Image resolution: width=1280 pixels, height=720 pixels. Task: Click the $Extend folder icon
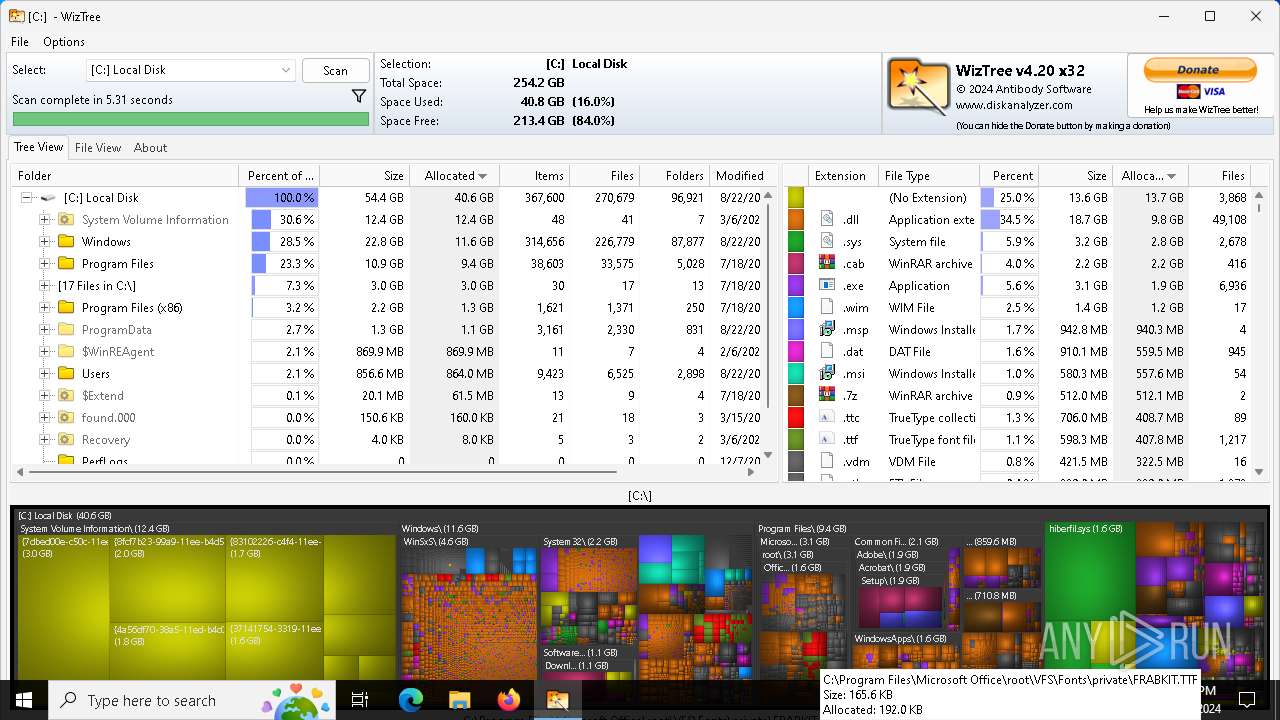click(66, 395)
